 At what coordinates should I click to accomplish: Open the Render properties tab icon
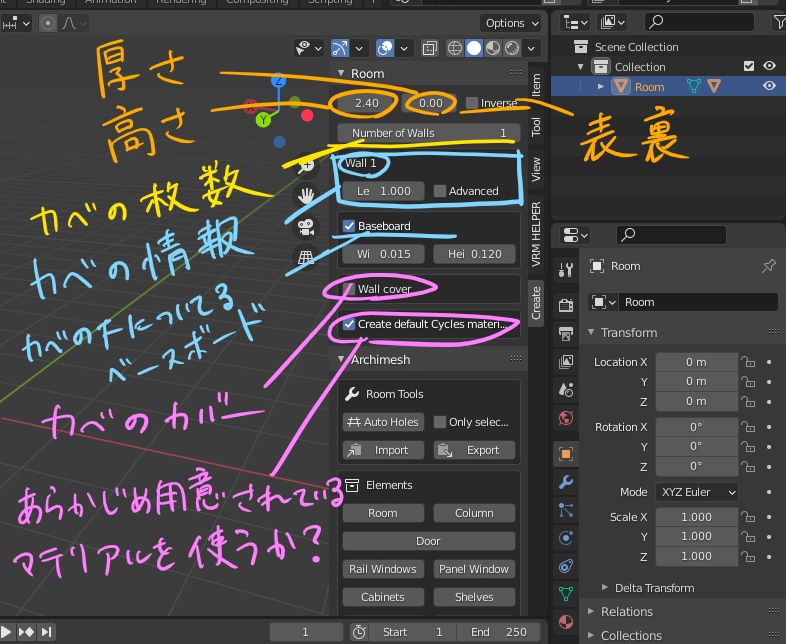pos(566,305)
